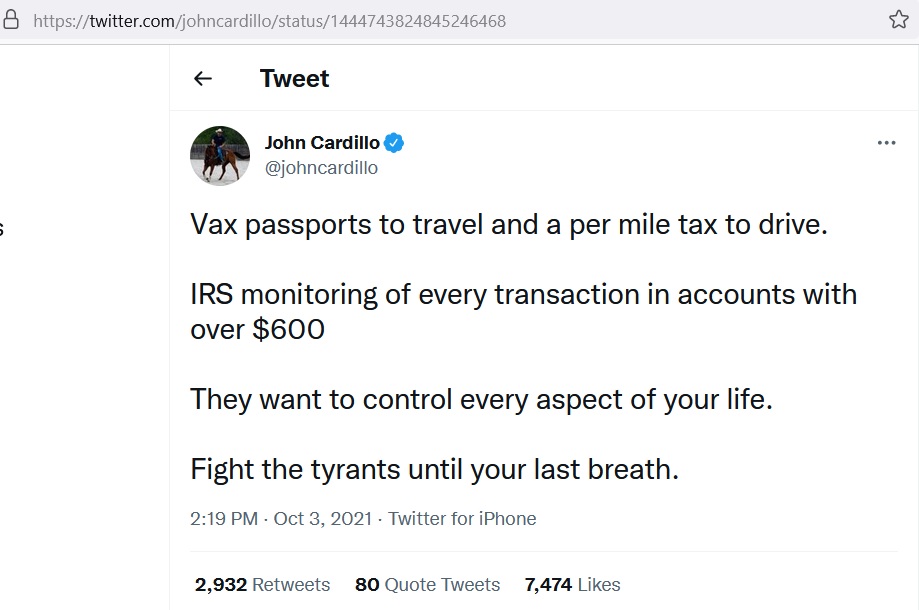Click the "over $600" text in tweet
This screenshot has height=610, width=919.
tap(257, 330)
